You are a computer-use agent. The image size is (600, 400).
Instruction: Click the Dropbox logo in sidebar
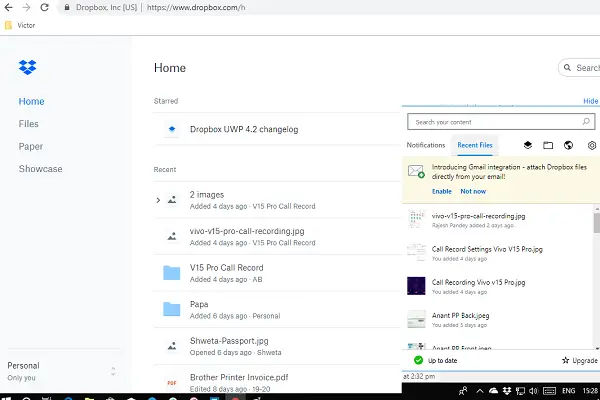pyautogui.click(x=27, y=68)
